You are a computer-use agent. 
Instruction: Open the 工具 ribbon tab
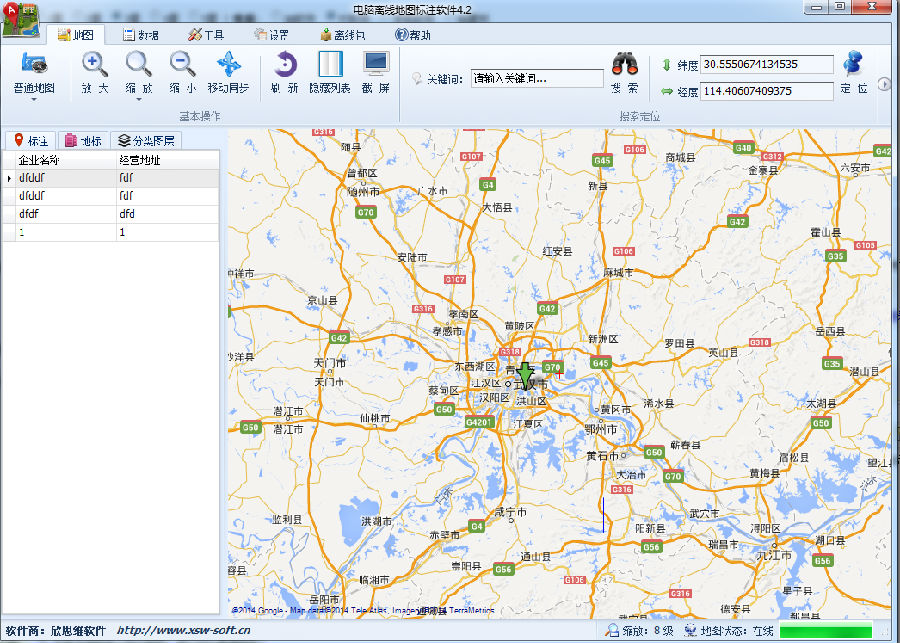(206, 34)
